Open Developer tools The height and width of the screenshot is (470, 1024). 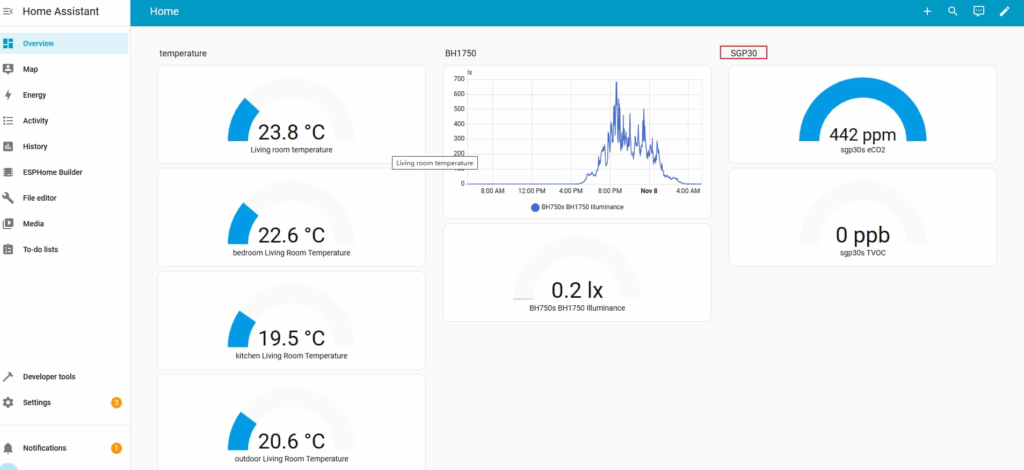coord(48,377)
